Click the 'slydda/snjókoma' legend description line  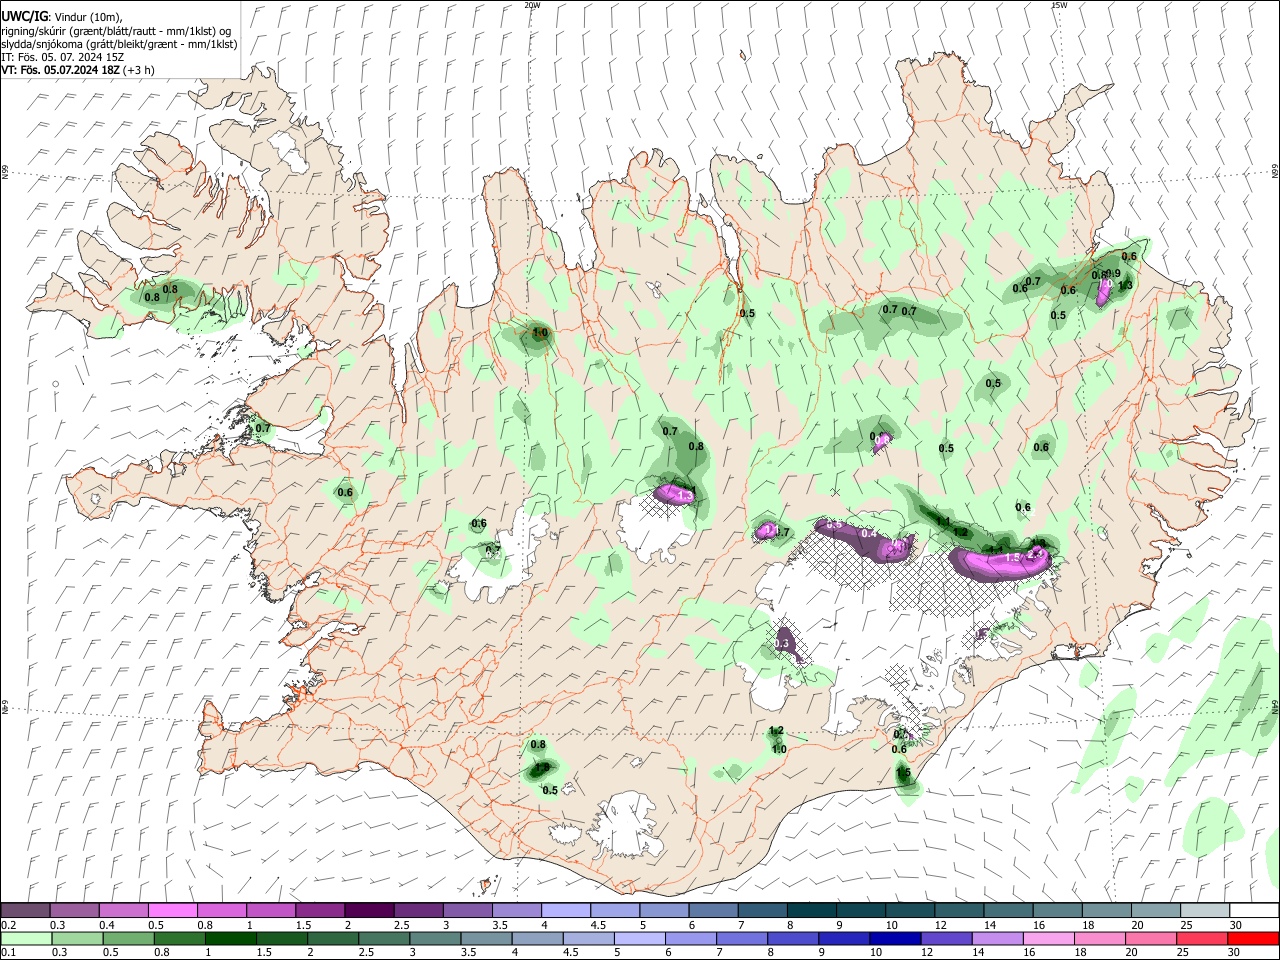coord(119,44)
